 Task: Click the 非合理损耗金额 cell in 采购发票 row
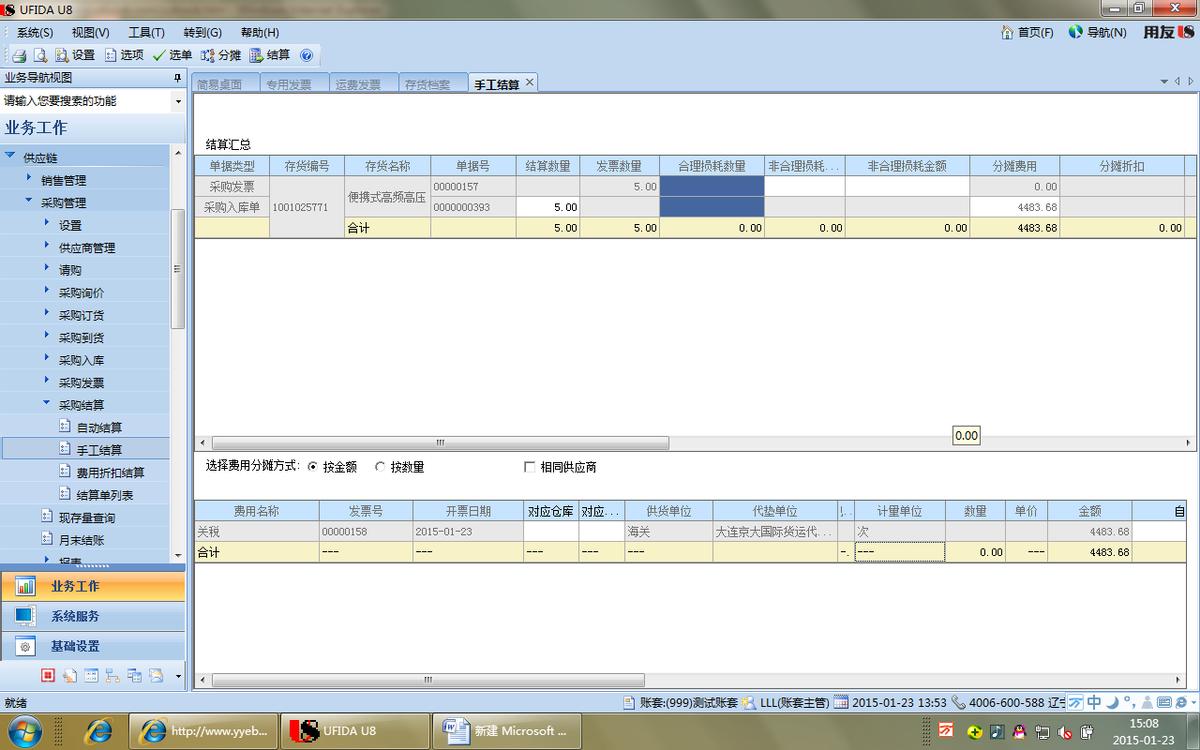[906, 186]
